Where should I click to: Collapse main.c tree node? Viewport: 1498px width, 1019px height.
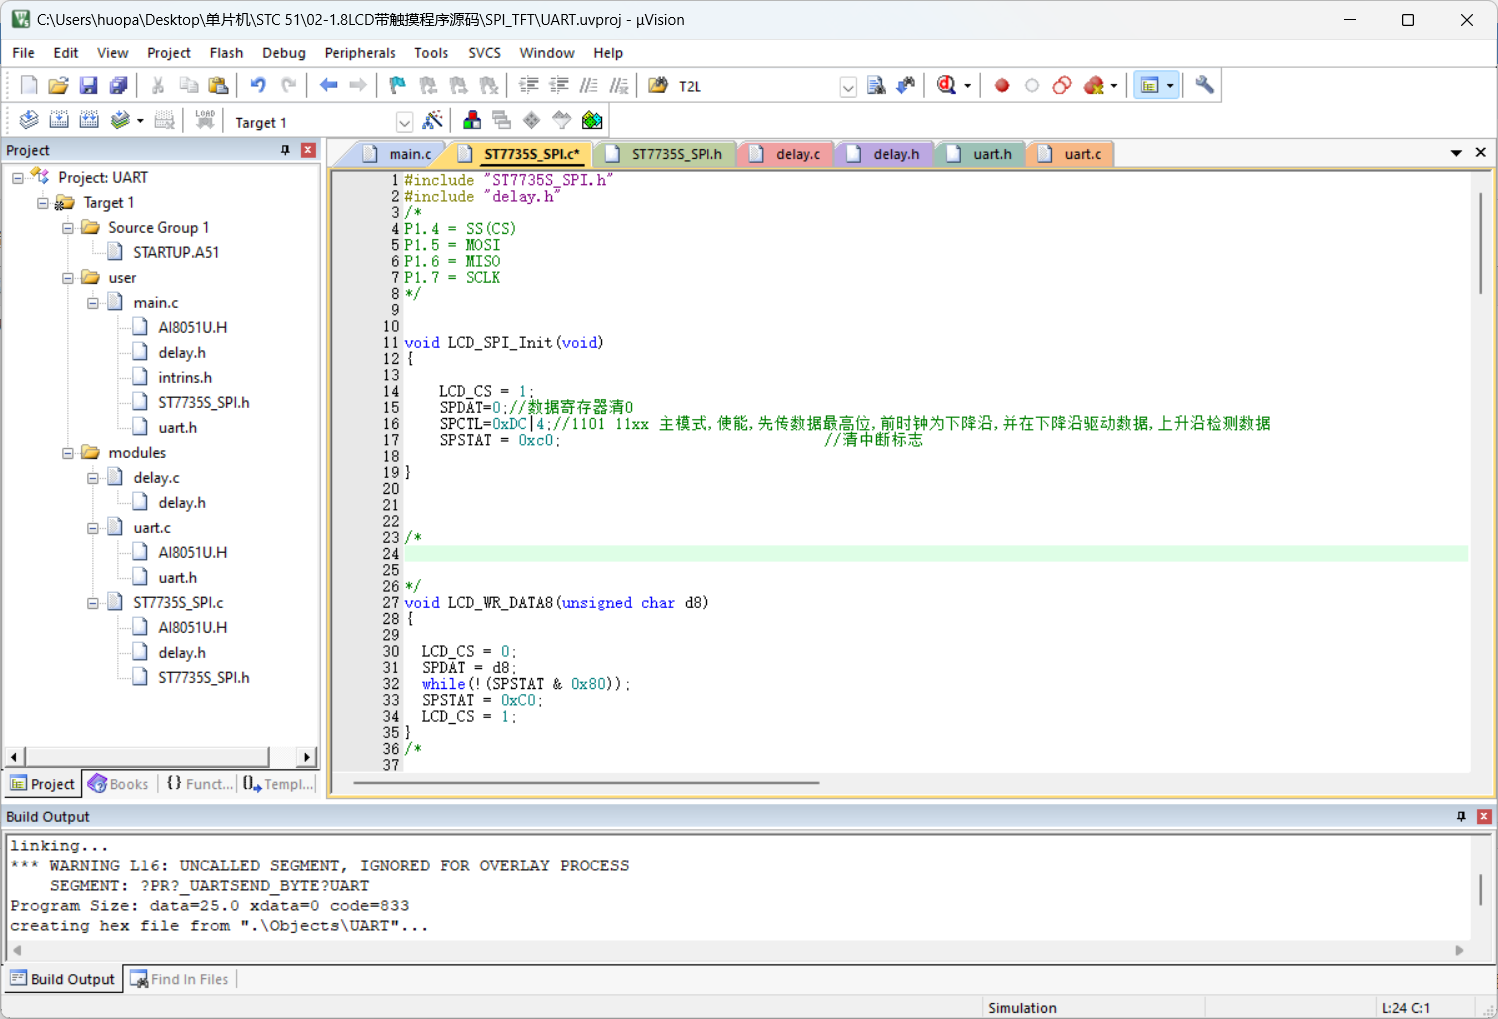[x=93, y=303]
